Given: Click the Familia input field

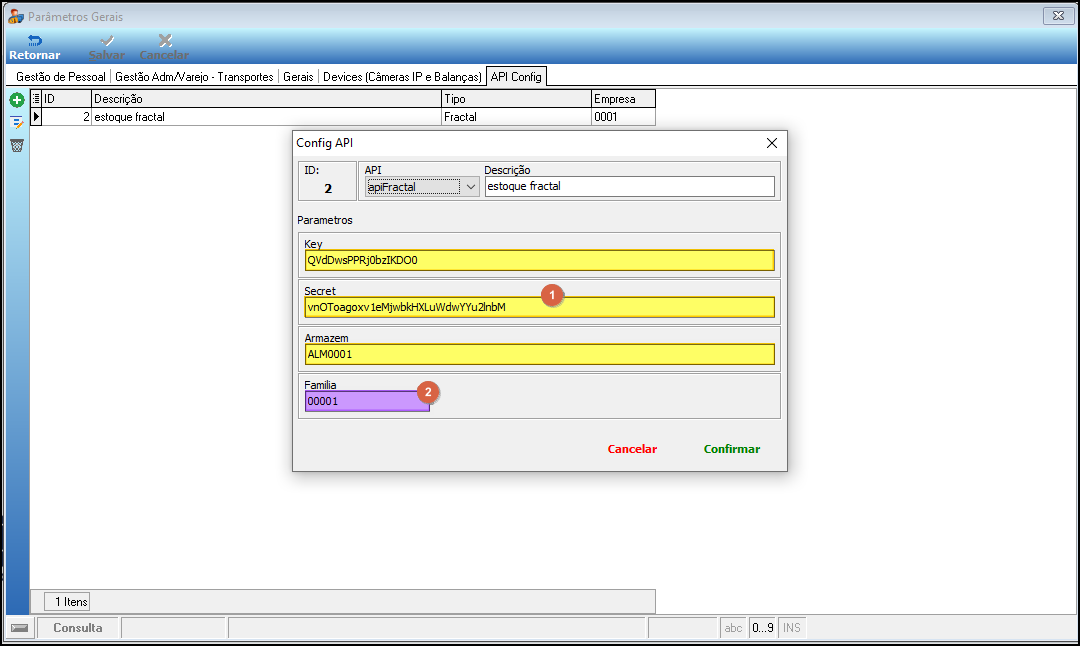Looking at the screenshot, I should [x=367, y=401].
